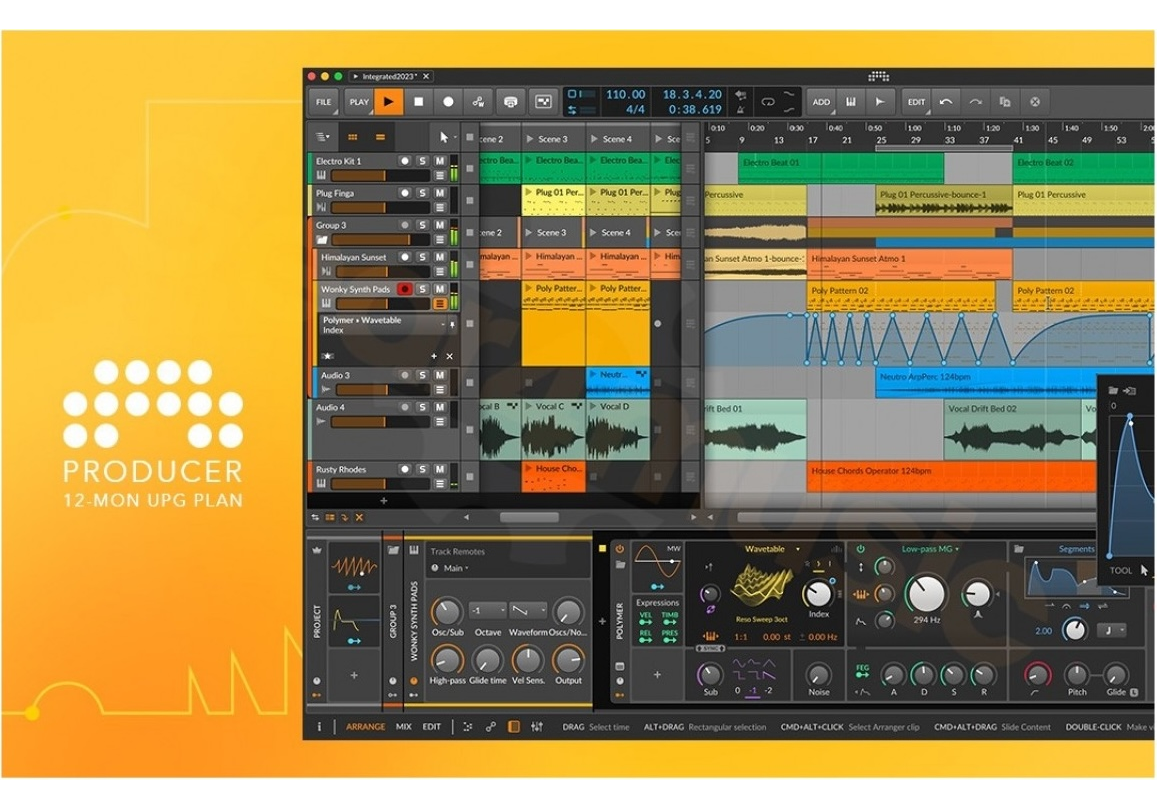Image resolution: width=1157 pixels, height=810 pixels.
Task: Open the FILE menu dropdown
Action: tap(324, 102)
